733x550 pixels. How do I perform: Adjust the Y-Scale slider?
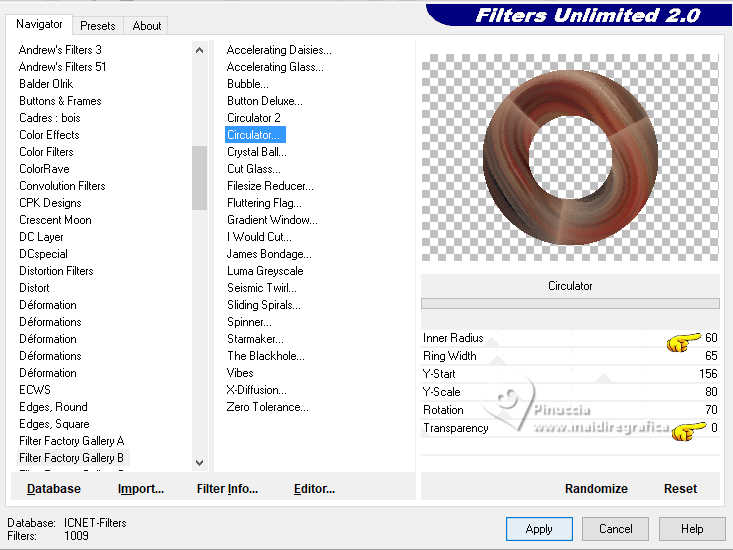tap(570, 392)
